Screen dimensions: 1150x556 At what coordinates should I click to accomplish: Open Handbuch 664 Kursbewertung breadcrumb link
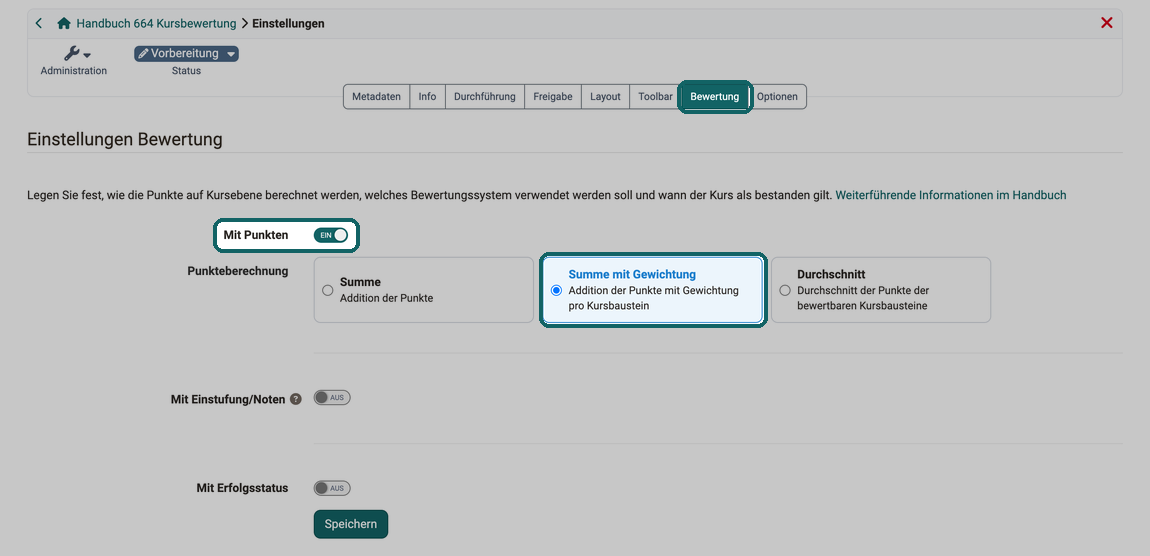[156, 23]
